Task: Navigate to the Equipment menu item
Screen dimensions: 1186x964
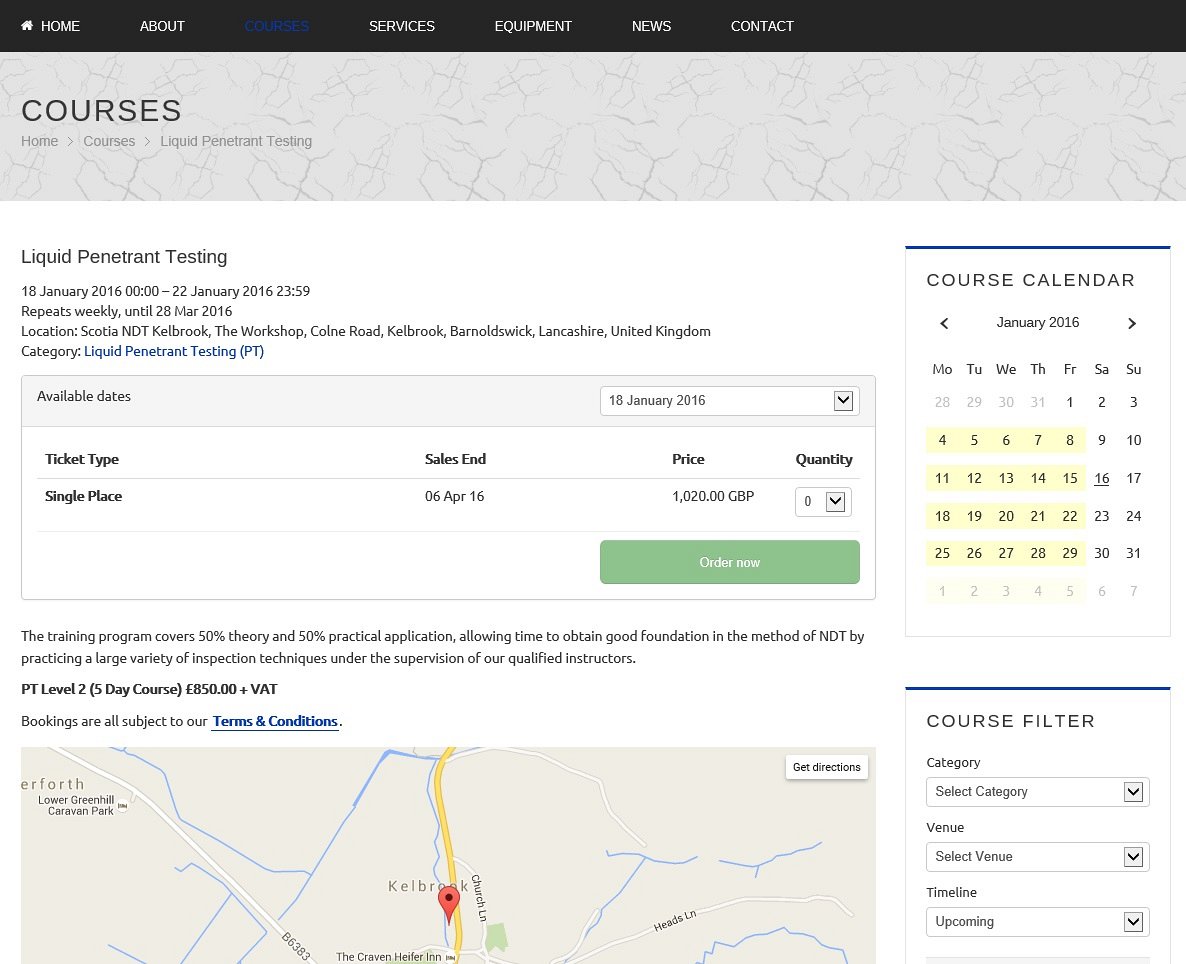Action: (x=533, y=26)
